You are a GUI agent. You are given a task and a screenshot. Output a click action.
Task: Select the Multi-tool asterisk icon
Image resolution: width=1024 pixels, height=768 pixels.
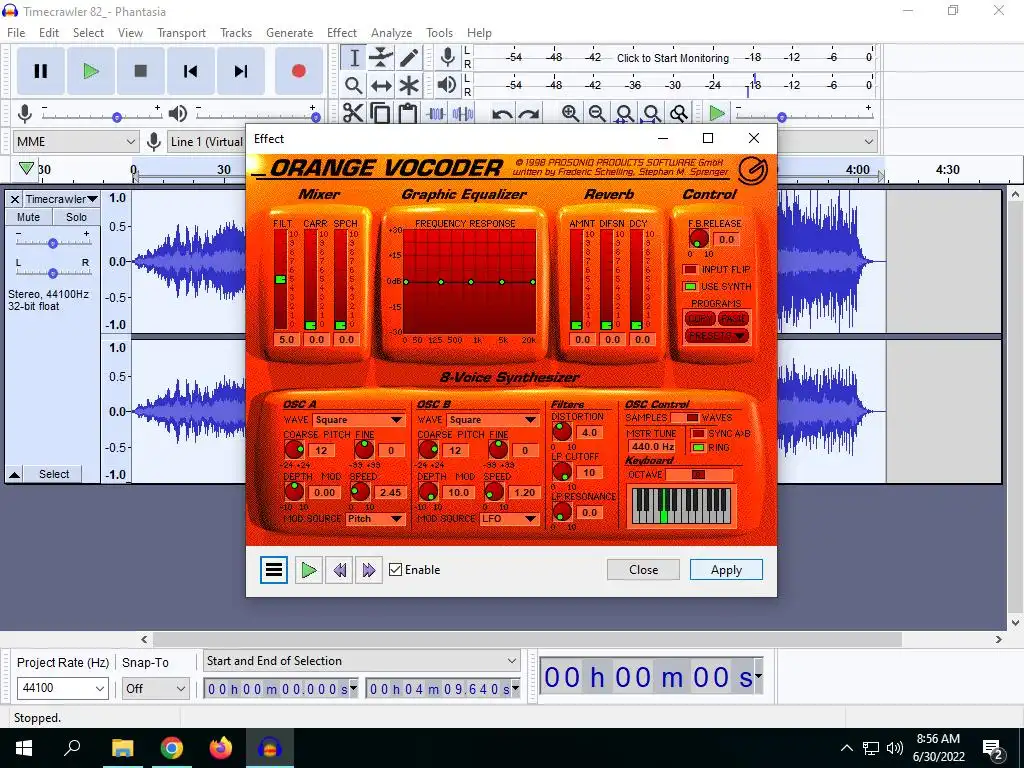click(x=409, y=85)
